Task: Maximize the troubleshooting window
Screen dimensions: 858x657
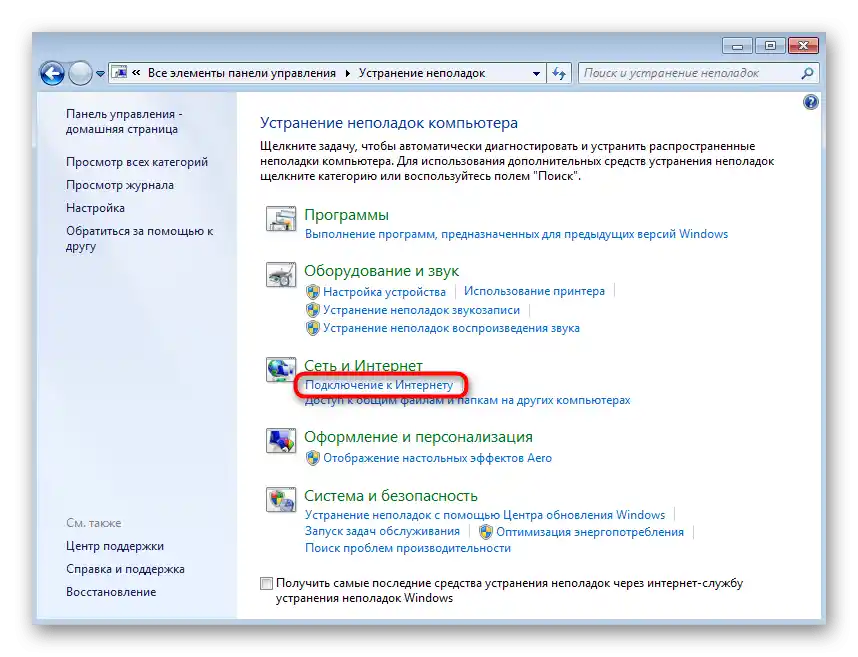Action: click(770, 46)
